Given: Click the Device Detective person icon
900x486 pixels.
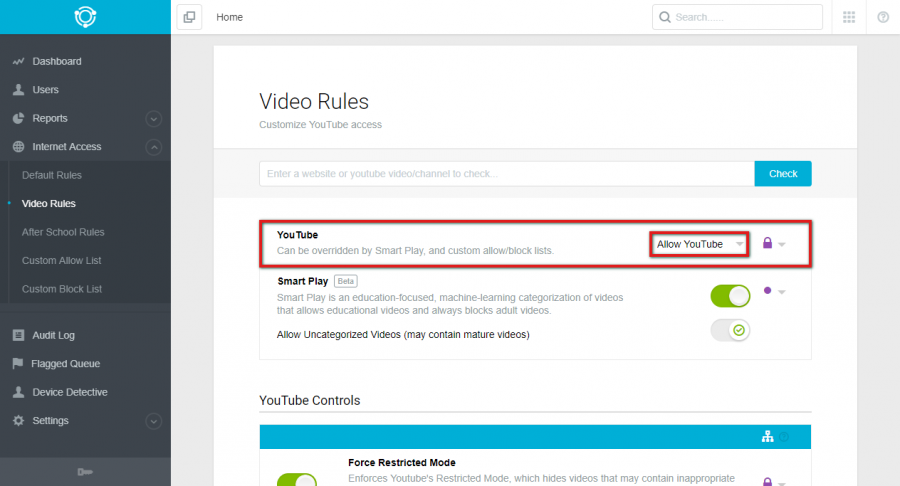Looking at the screenshot, I should pyautogui.click(x=18, y=392).
